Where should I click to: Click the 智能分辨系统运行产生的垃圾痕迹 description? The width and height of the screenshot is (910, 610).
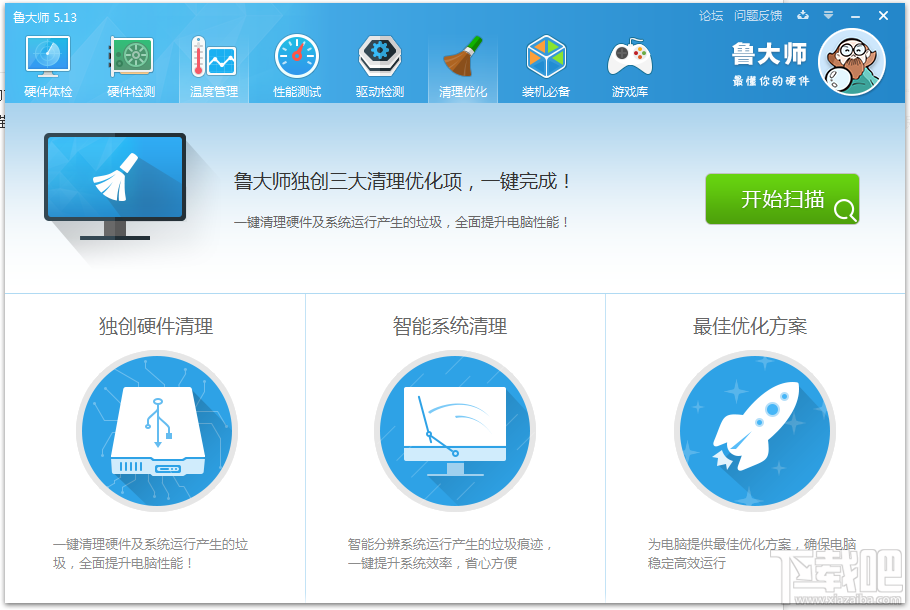coord(450,554)
